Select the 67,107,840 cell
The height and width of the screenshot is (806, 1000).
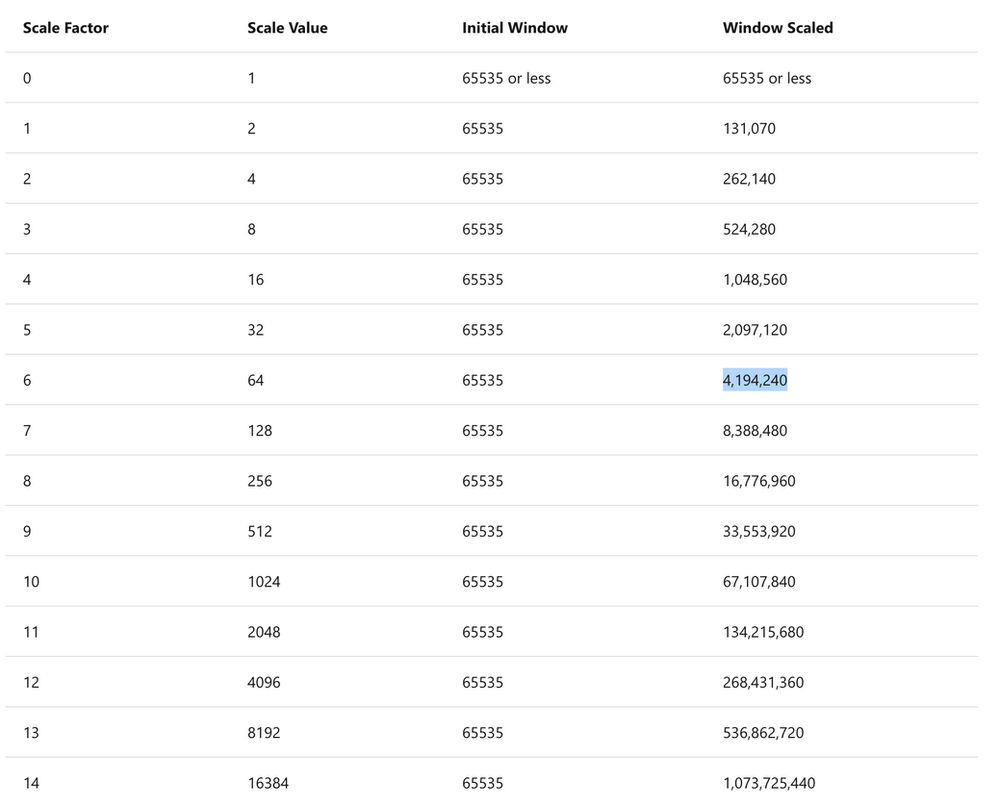pos(759,582)
